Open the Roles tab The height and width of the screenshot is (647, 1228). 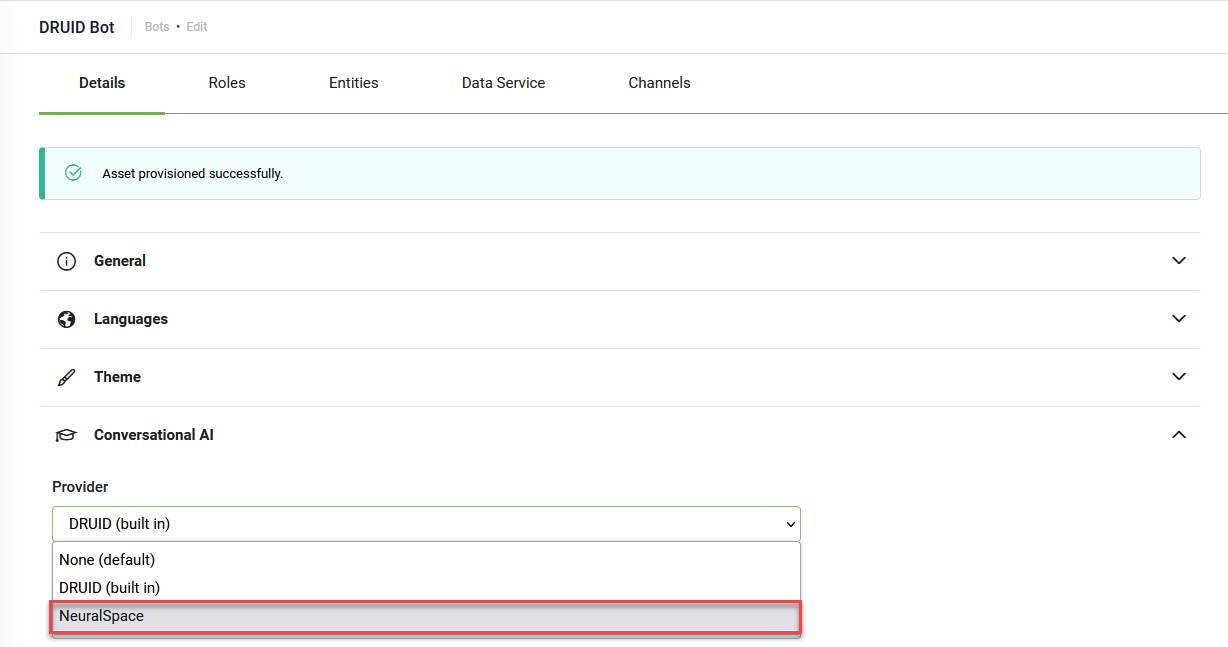(x=227, y=83)
